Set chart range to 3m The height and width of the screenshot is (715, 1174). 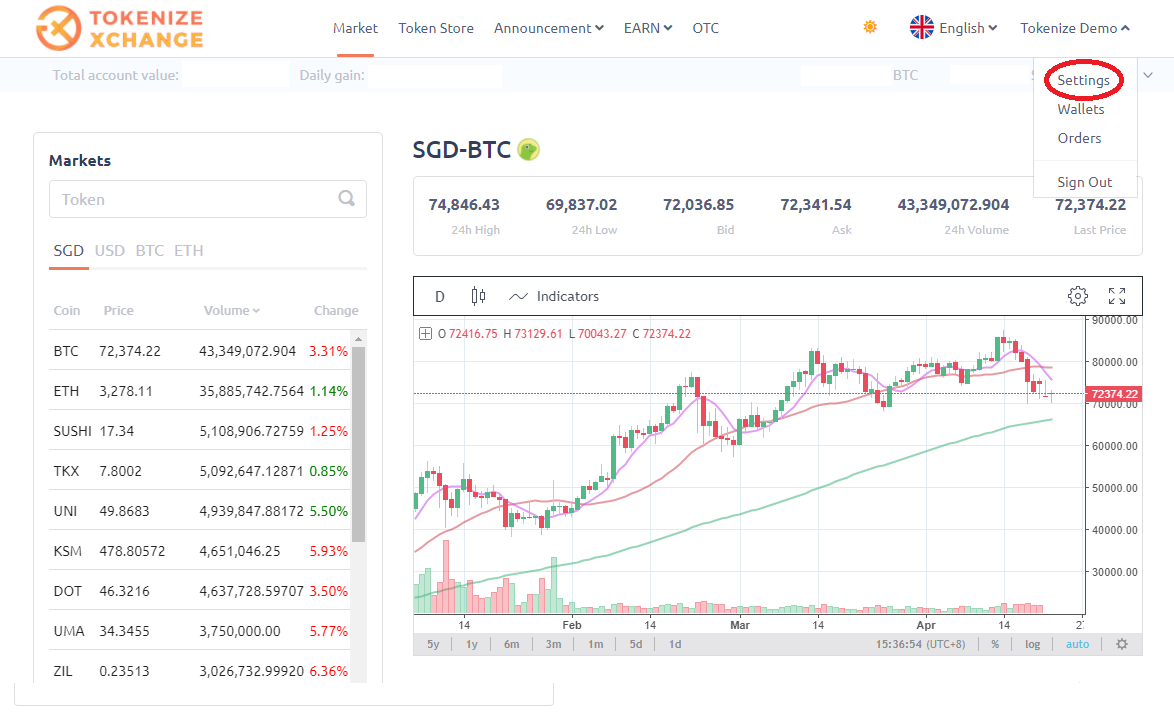553,644
